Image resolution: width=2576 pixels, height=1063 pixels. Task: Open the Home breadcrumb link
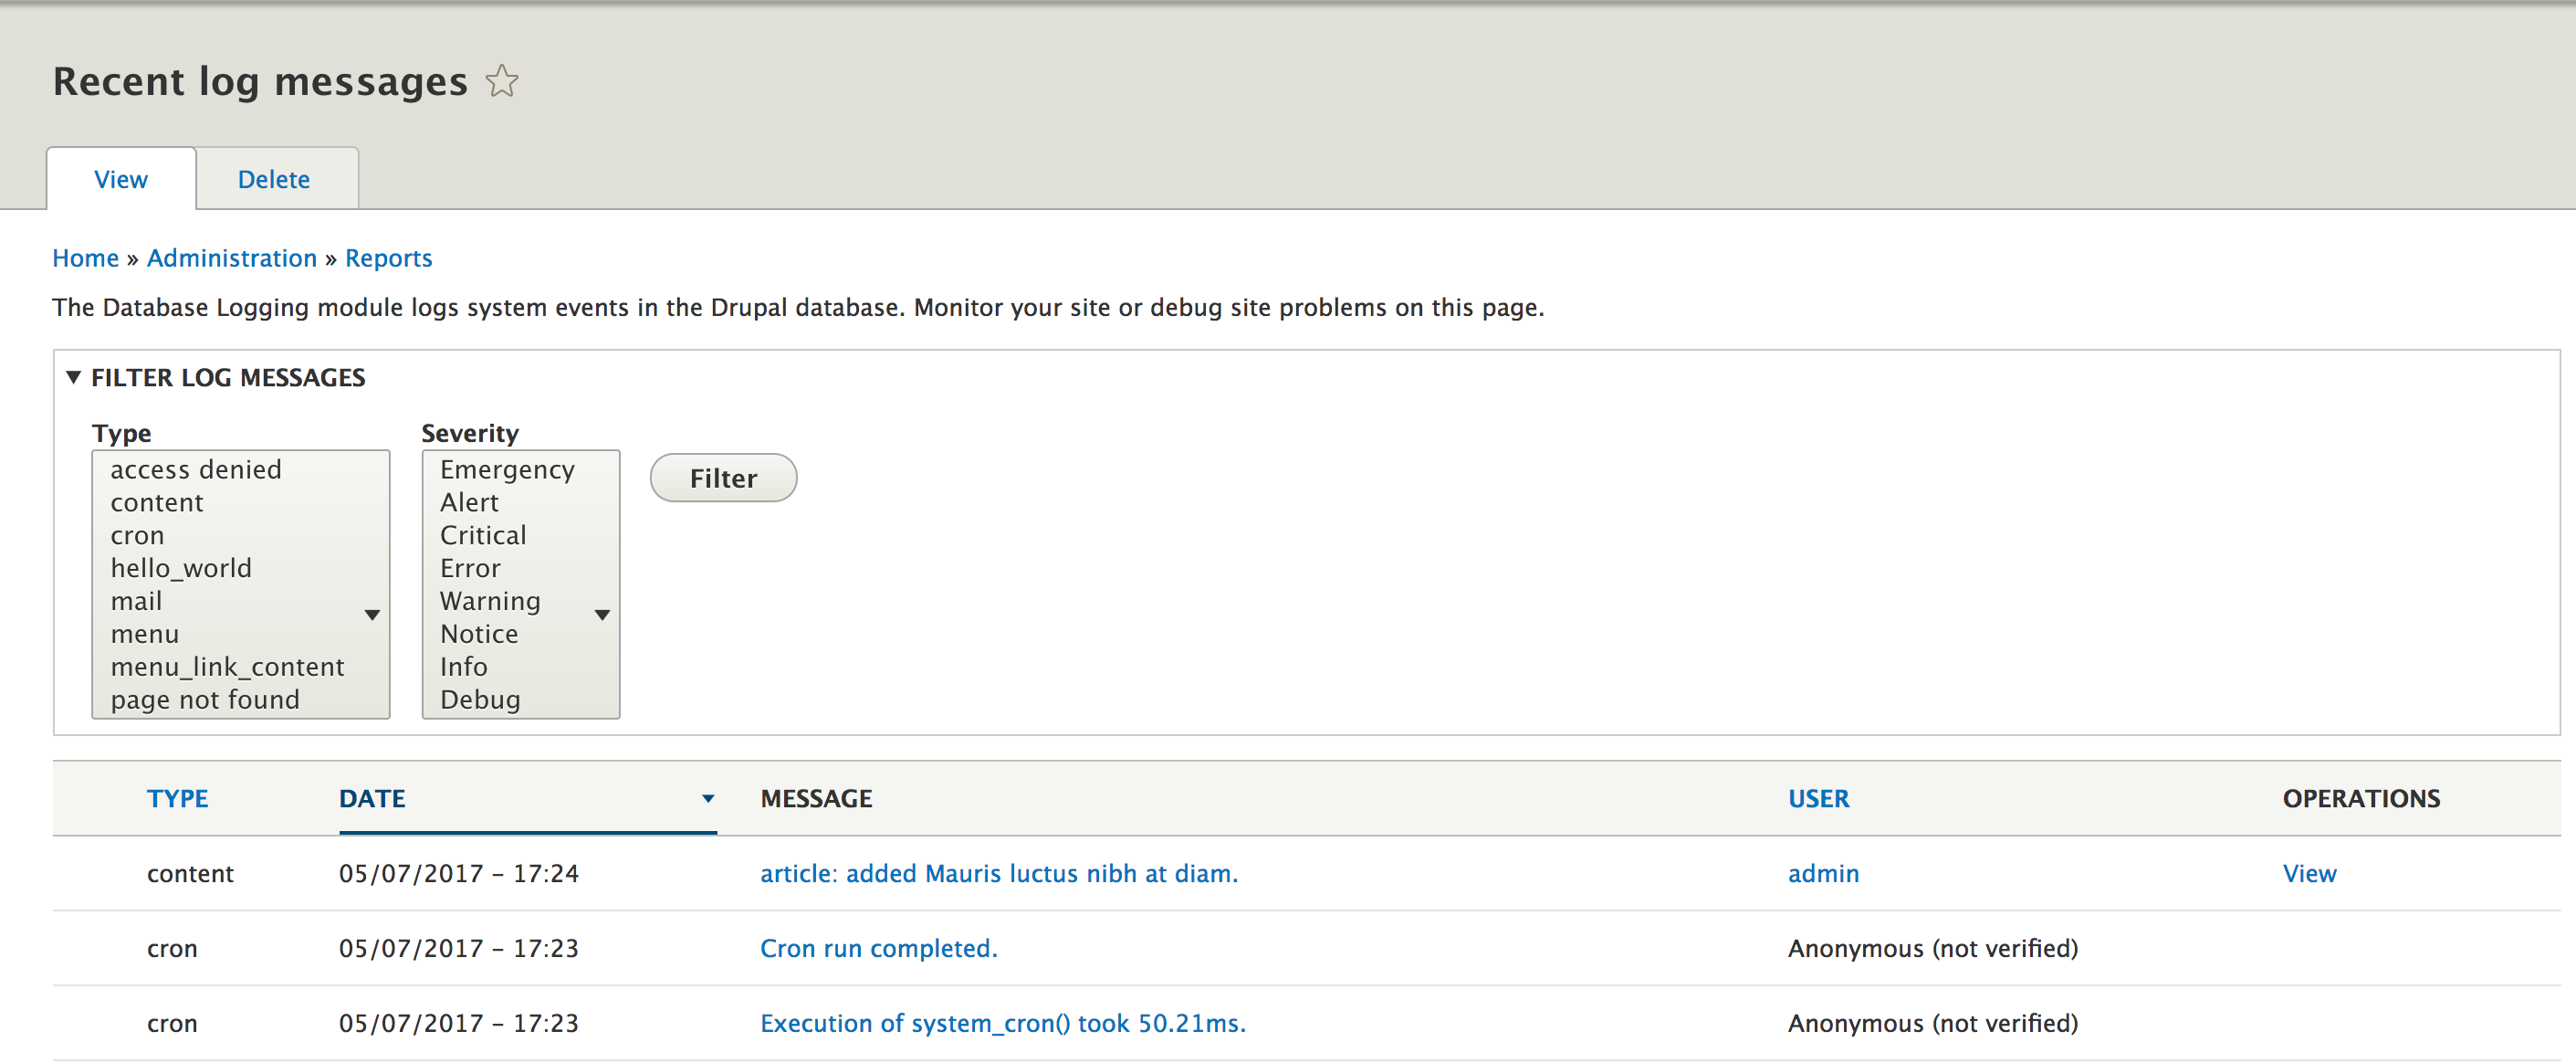point(85,258)
